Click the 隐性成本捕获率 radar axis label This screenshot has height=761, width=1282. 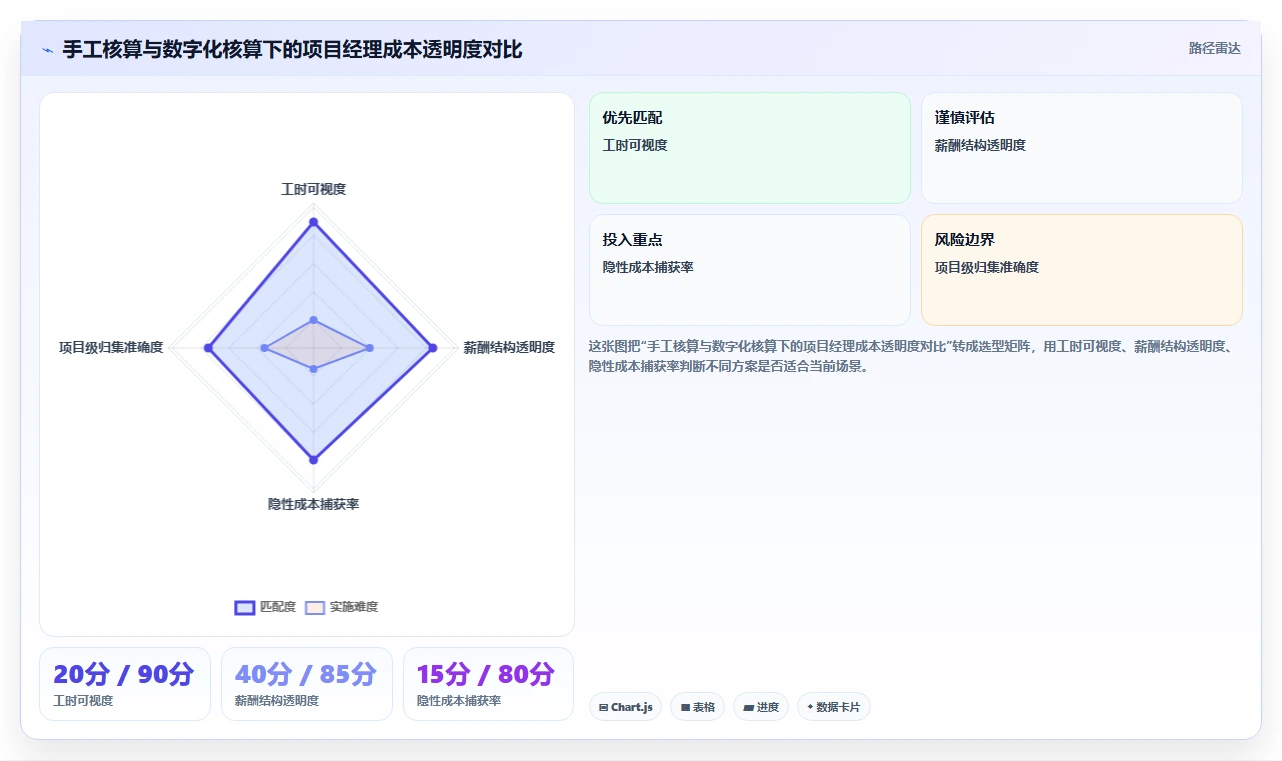[x=313, y=504]
